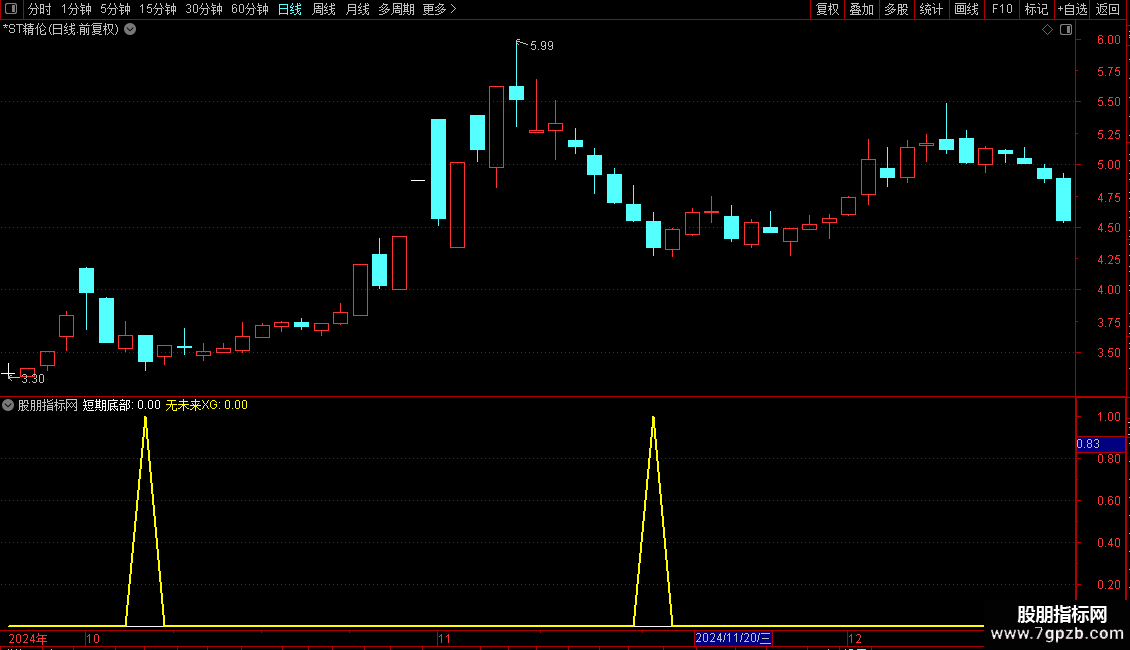Select the 15分钟 period
Screen dimensions: 1130x650
coord(157,9)
